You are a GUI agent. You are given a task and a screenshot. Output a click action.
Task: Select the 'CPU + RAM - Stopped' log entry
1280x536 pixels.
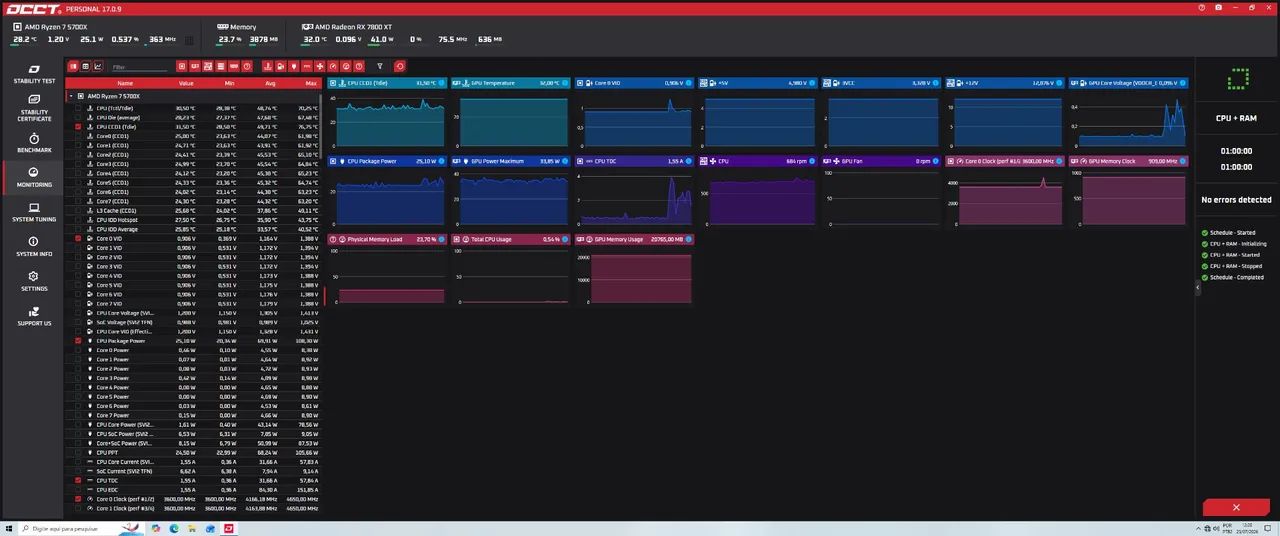pos(1238,266)
